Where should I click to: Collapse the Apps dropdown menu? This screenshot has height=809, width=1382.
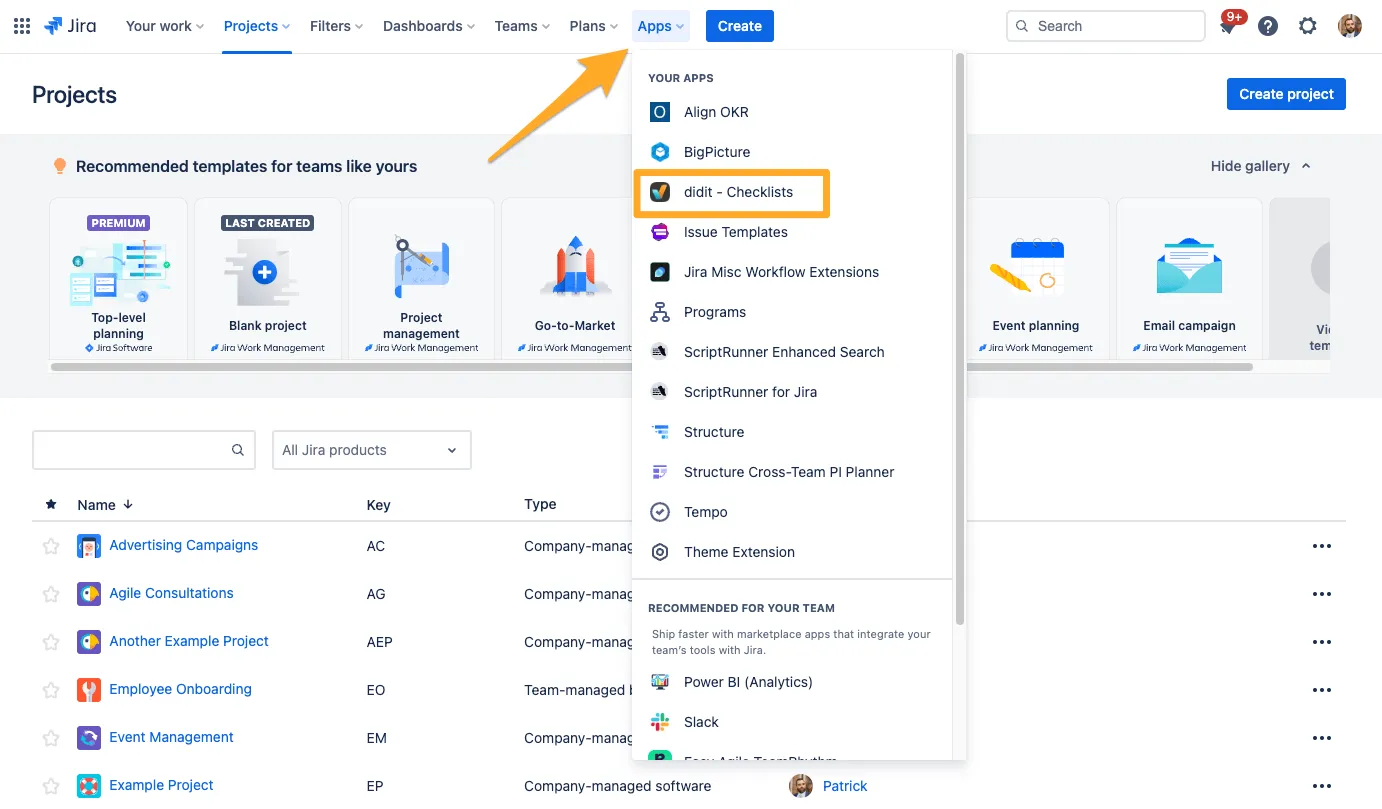point(661,26)
